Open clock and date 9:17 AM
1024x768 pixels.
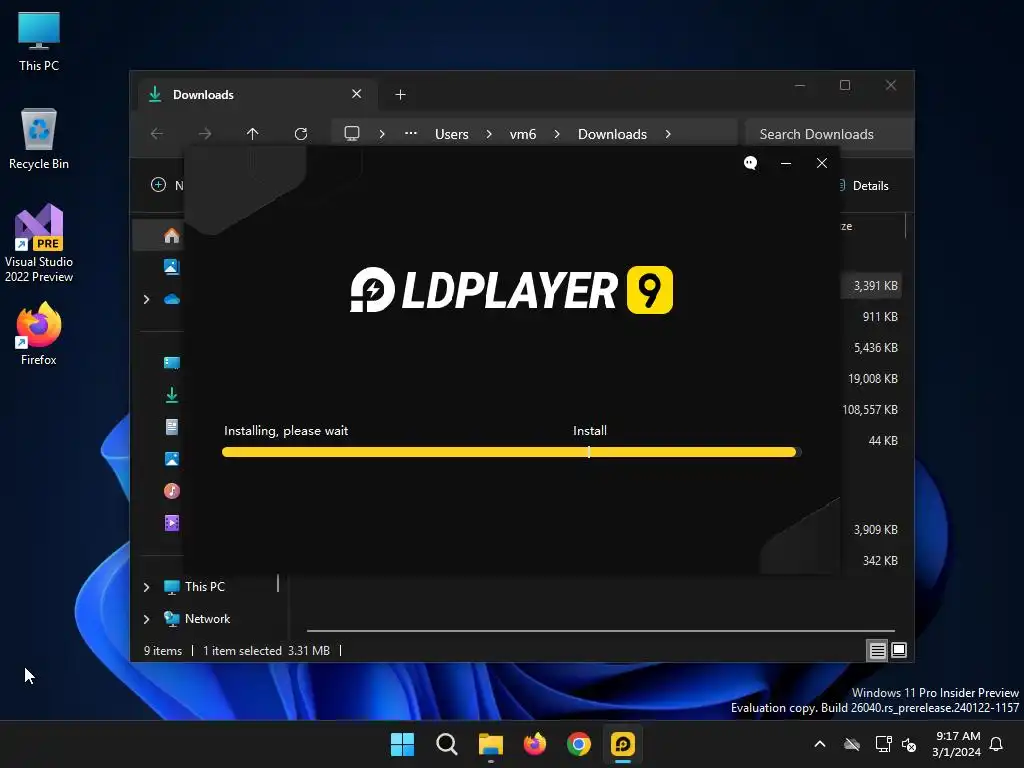tap(957, 744)
